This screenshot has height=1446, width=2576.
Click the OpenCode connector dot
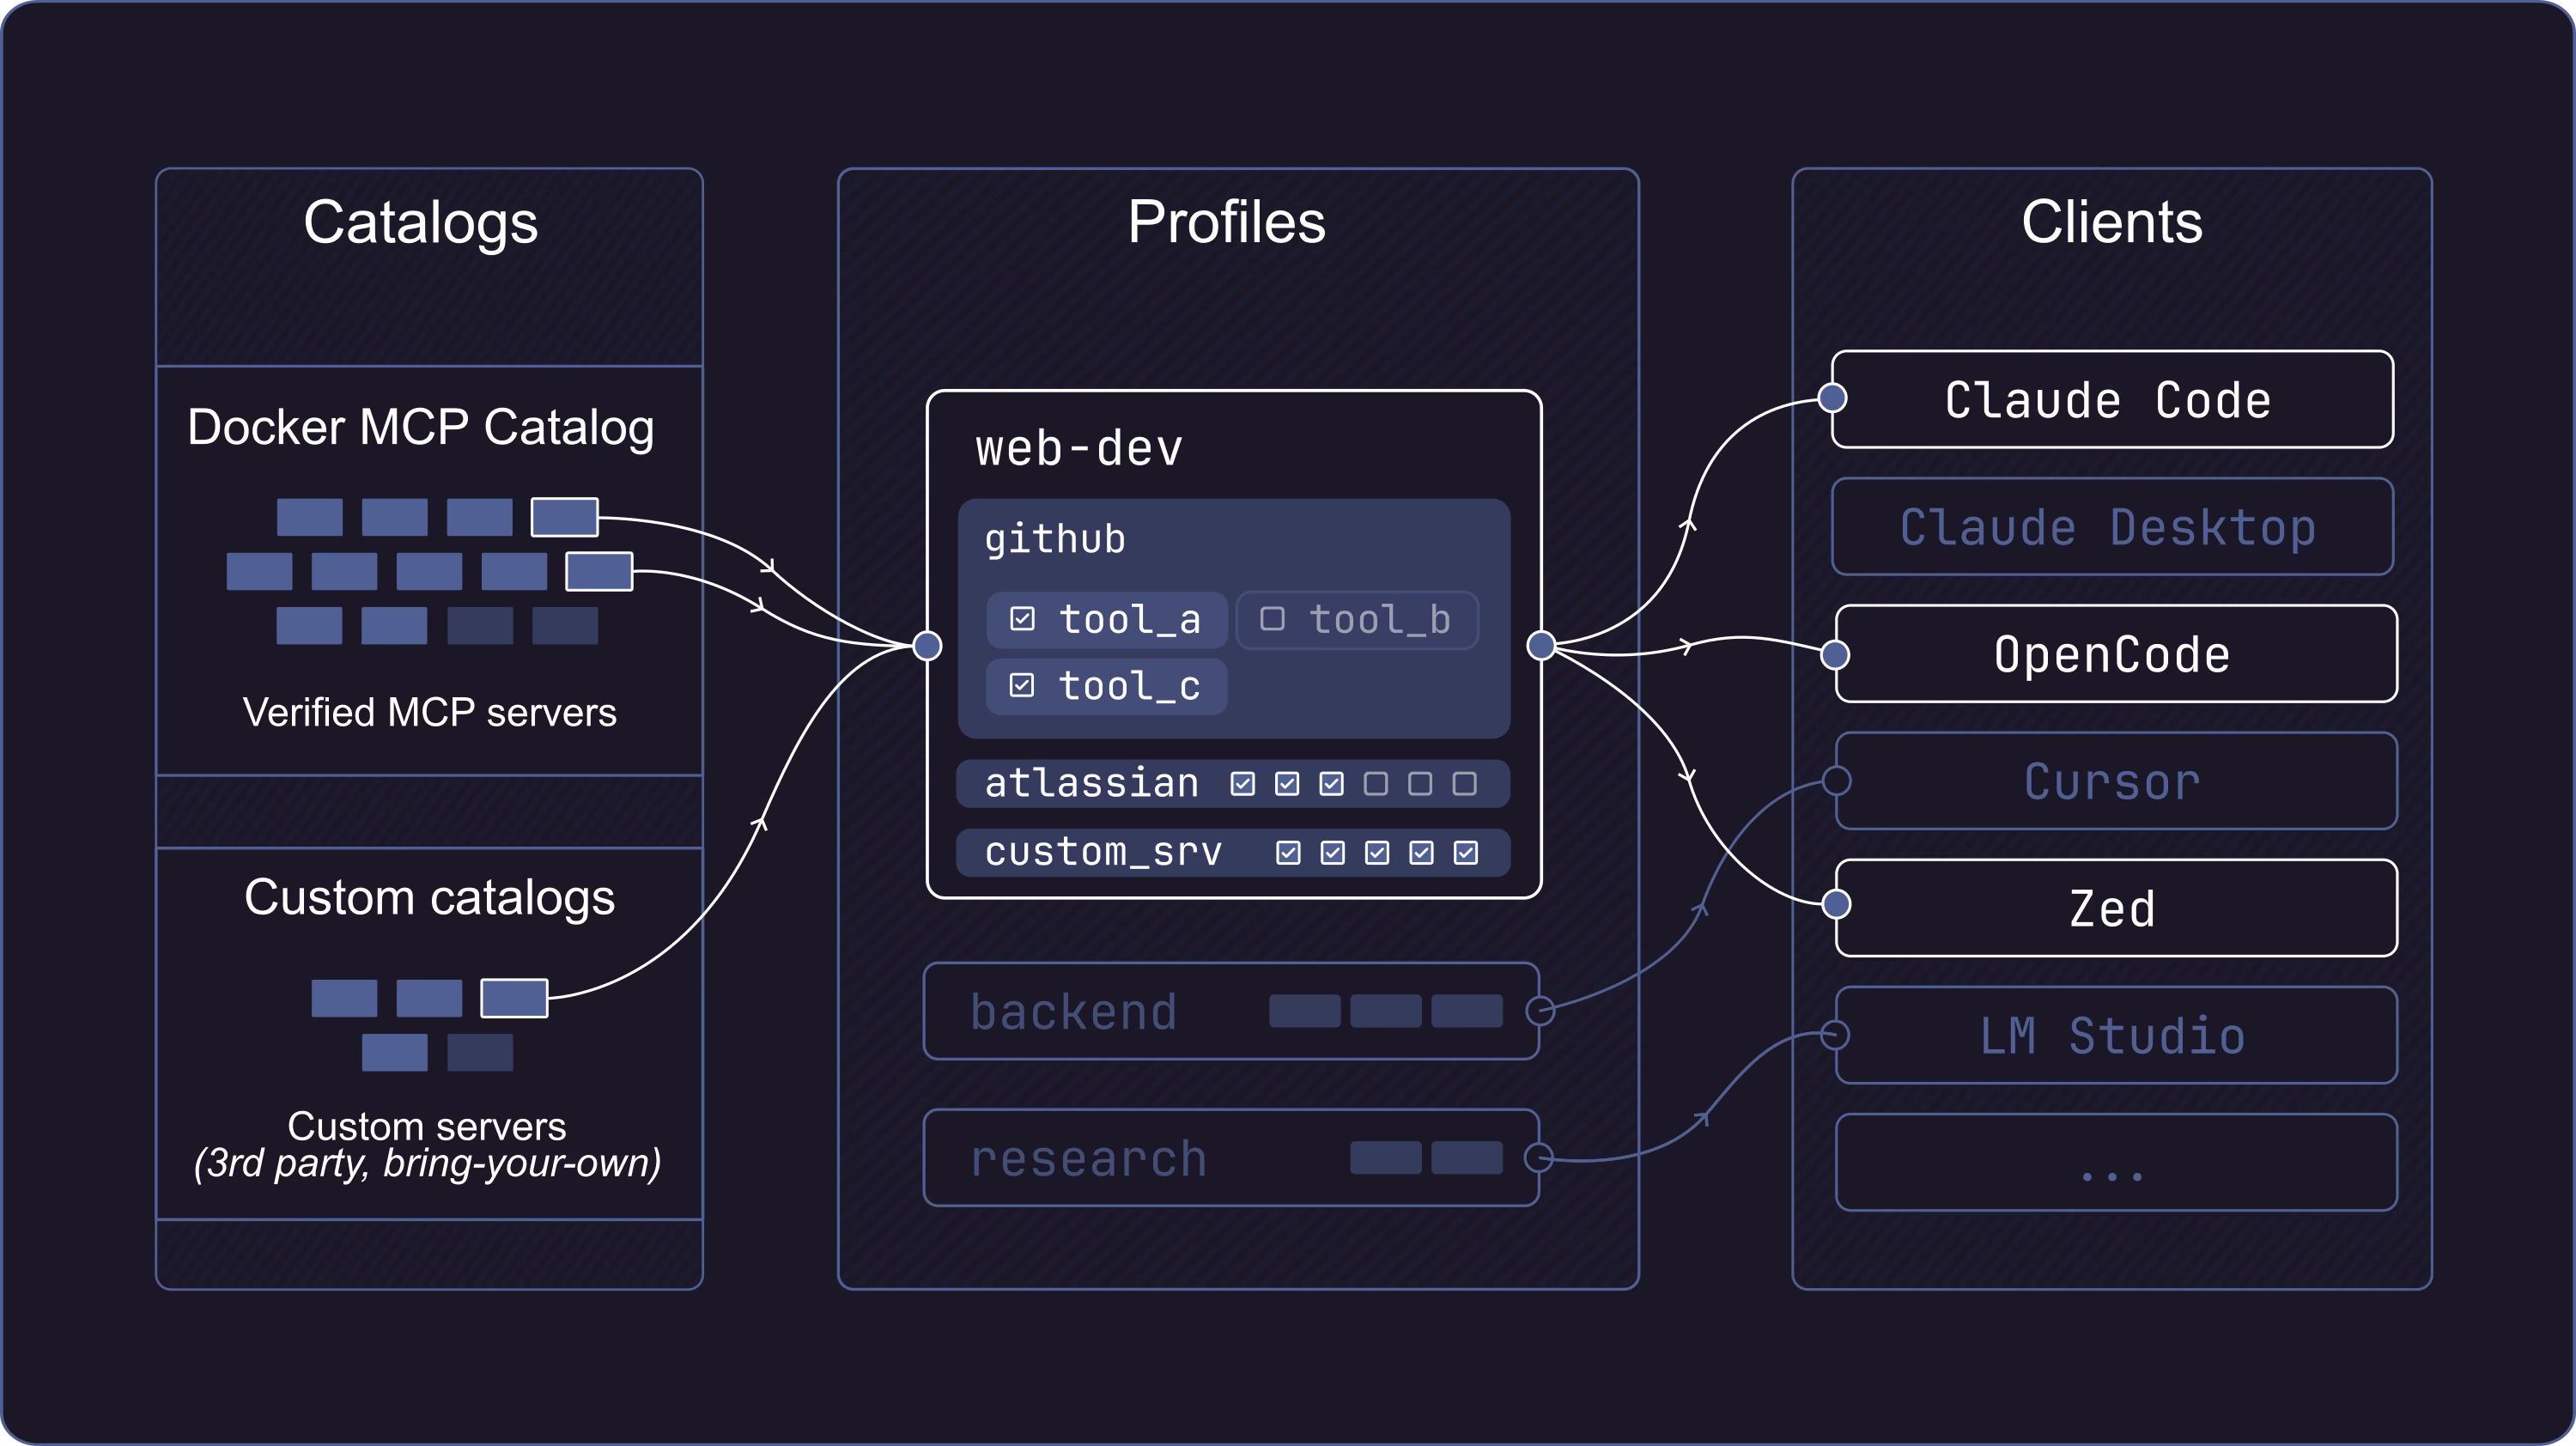1835,655
